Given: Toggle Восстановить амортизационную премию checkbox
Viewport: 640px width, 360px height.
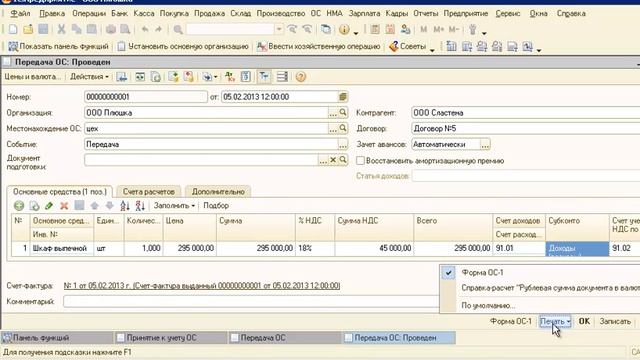Looking at the screenshot, I should (x=360, y=161).
